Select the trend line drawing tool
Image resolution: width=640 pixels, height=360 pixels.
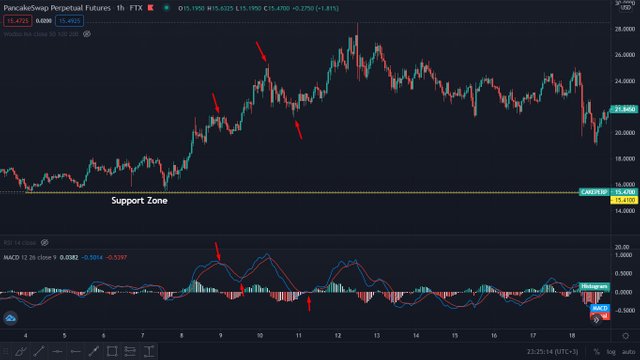tap(39, 351)
